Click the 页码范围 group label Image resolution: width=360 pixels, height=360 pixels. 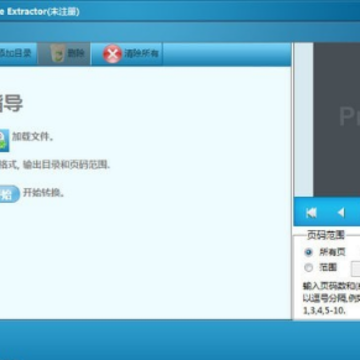[x=326, y=235]
